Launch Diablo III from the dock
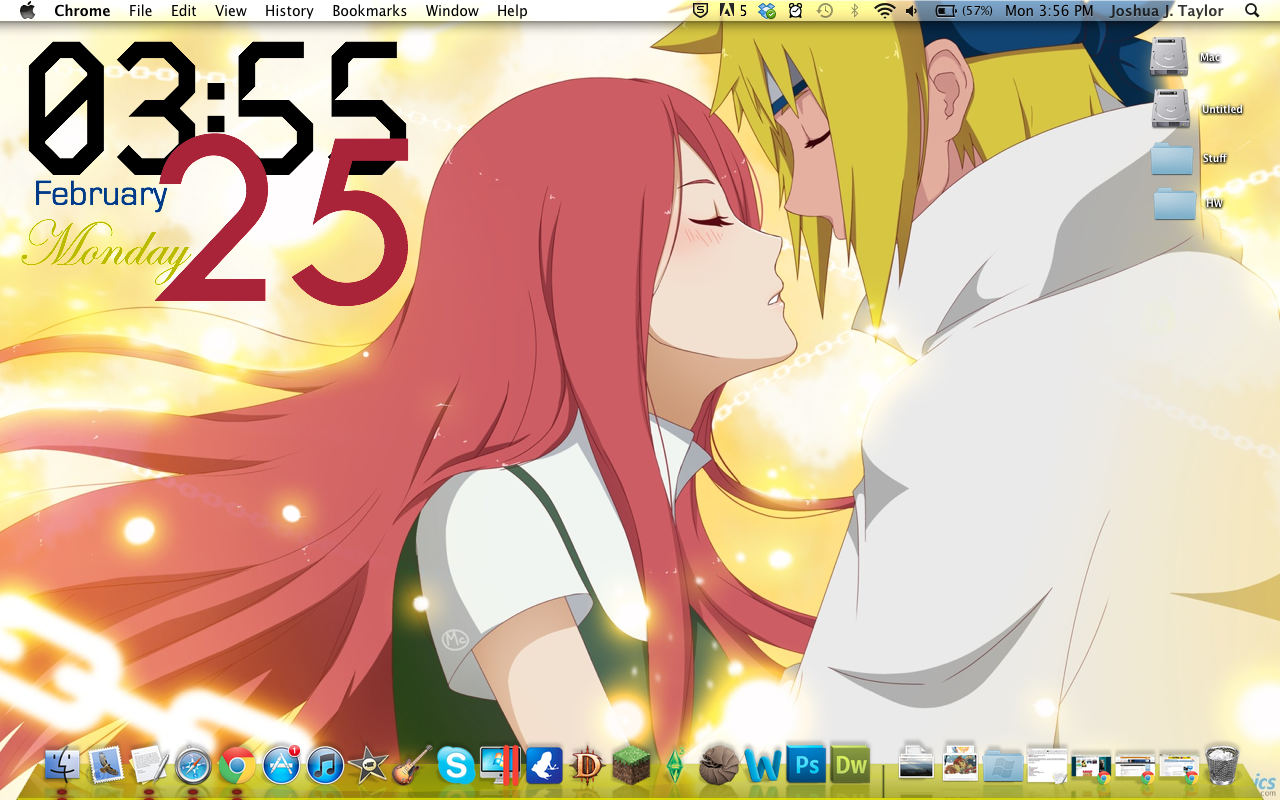This screenshot has height=800, width=1280. click(x=588, y=766)
